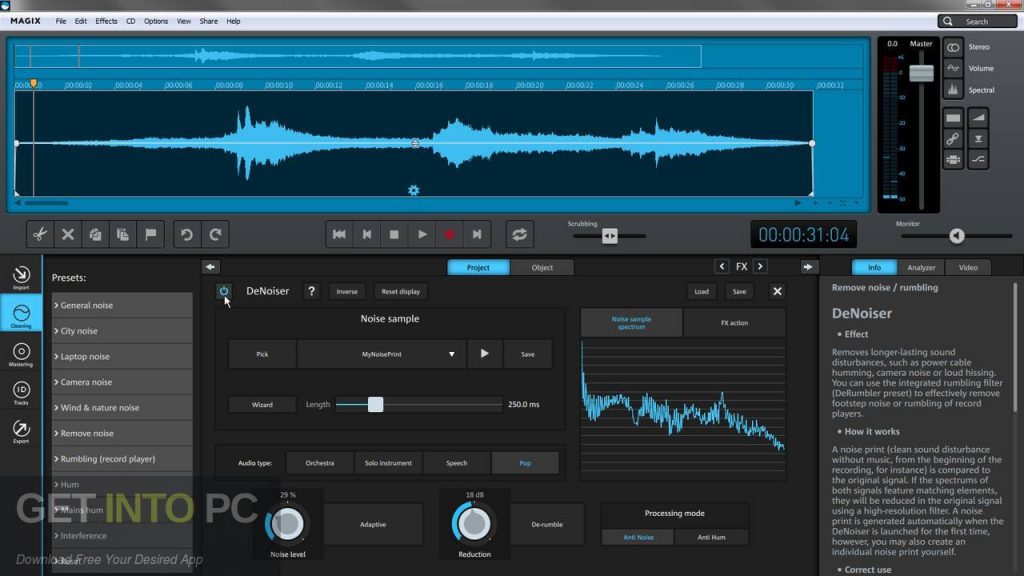Select Anti Hum processing mode

711,537
